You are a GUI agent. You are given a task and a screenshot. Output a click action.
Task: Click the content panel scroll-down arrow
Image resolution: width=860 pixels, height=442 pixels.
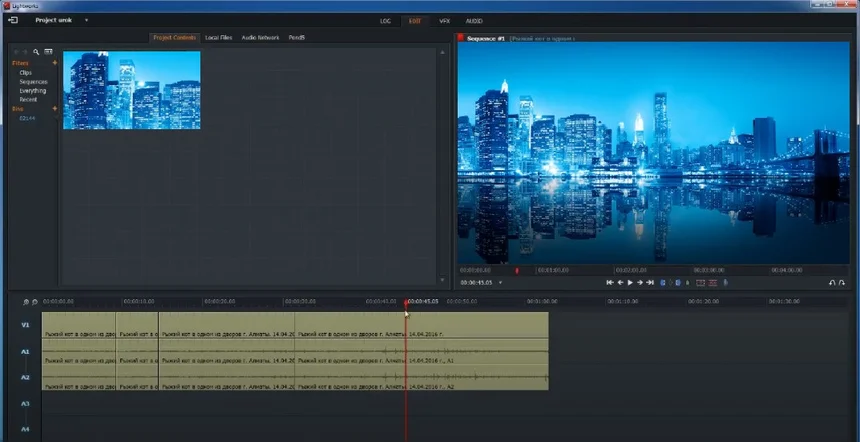coord(442,280)
